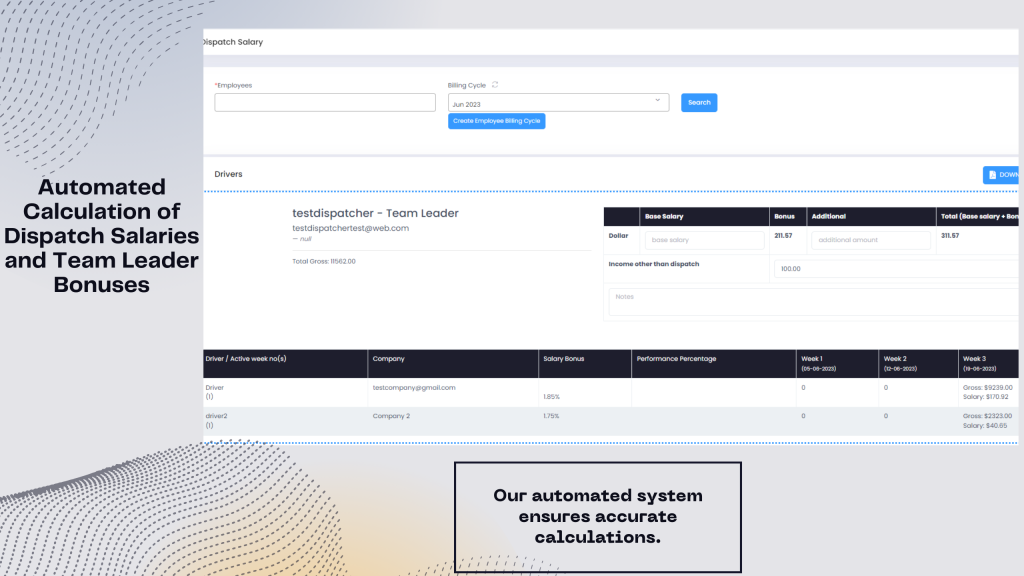Click the document icon on Download button
1024x576 pixels.
click(x=992, y=175)
